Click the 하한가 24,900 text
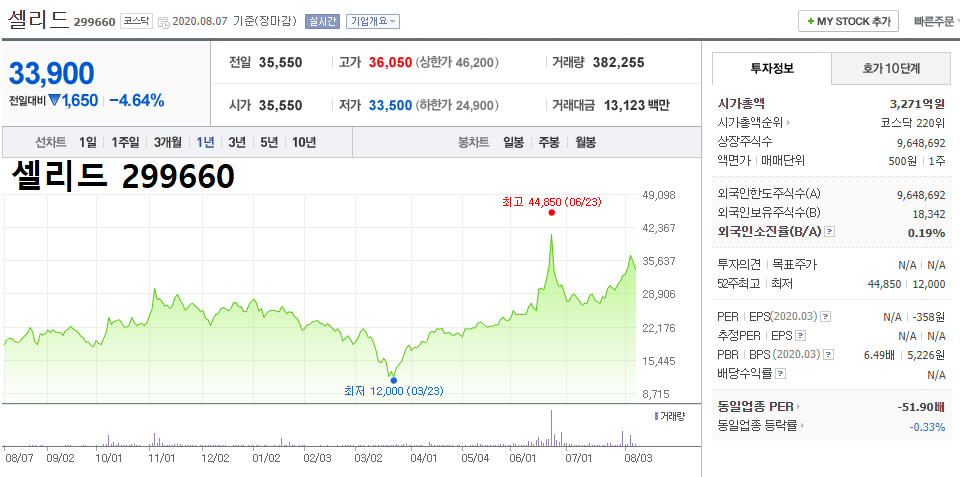Screen dimensions: 960x477 click(457, 105)
